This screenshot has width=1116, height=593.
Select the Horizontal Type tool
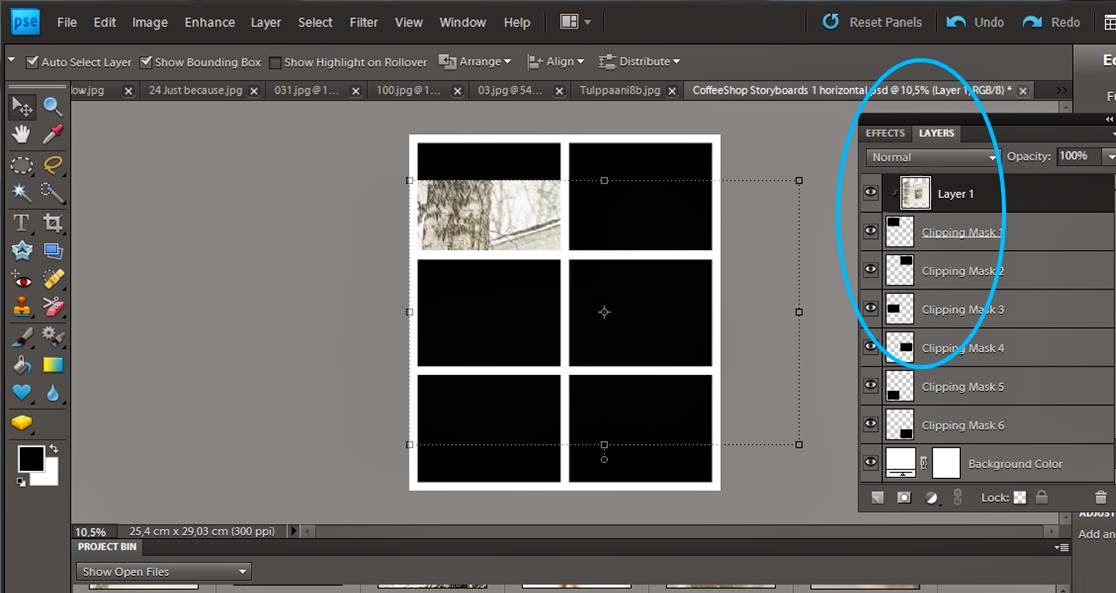[20, 222]
